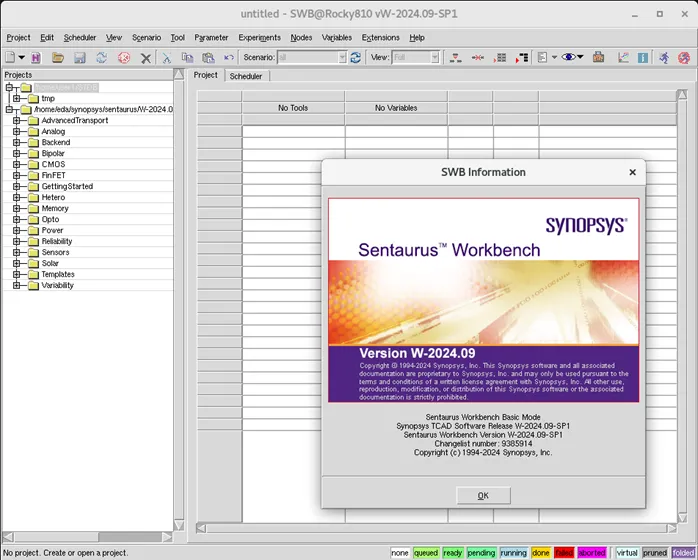
Task: Click refresh icon next to Scenario box
Action: (x=355, y=57)
